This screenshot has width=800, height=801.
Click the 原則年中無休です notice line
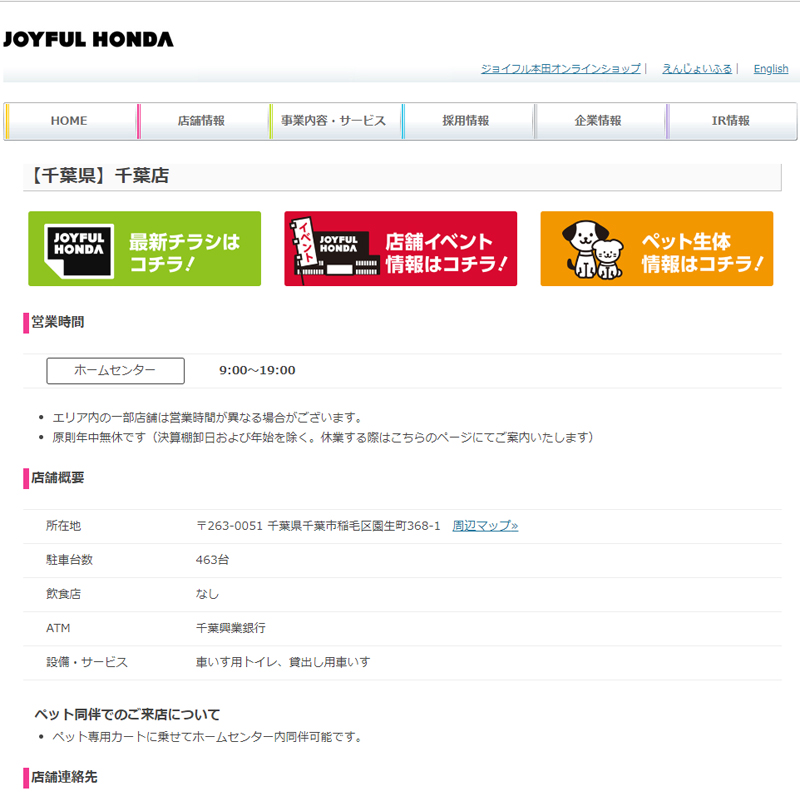324,438
